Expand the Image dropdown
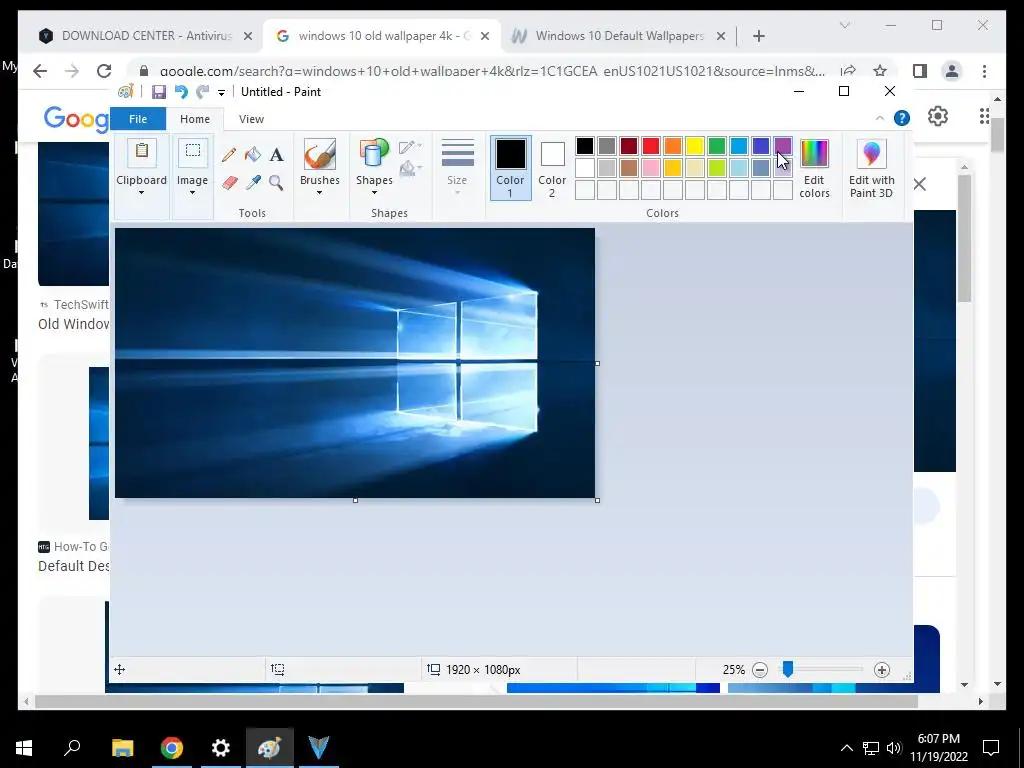The image size is (1024, 768). pyautogui.click(x=192, y=193)
